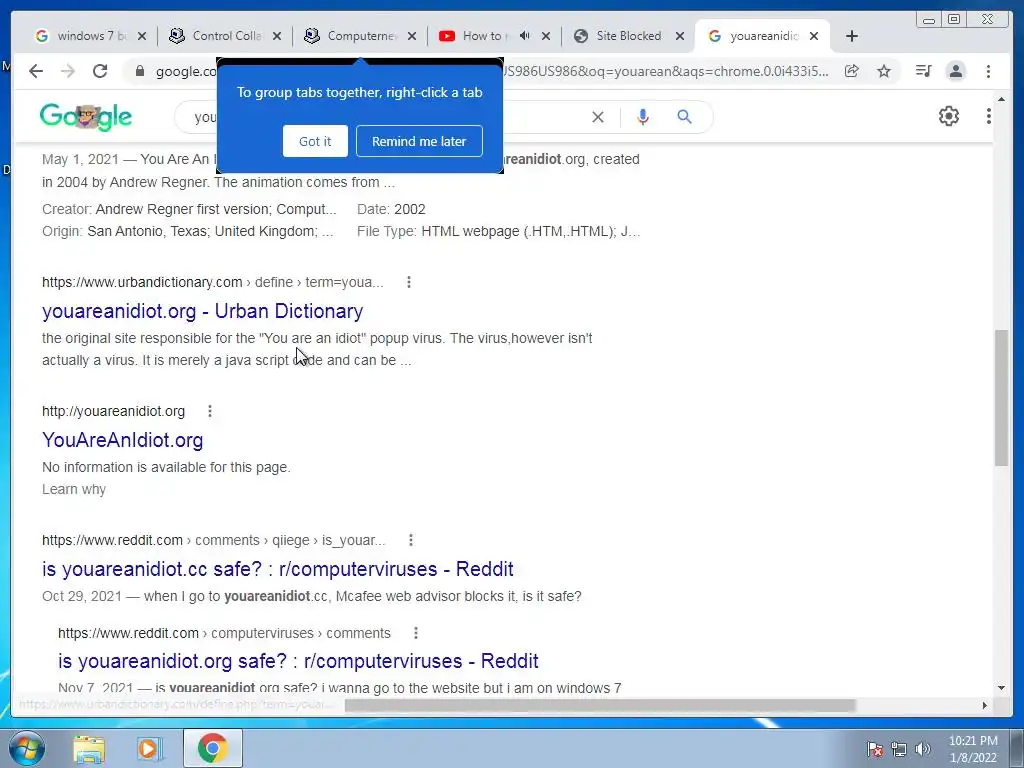Open is youareanidiot.cc safe? Reddit result
The width and height of the screenshot is (1024, 768).
278,569
